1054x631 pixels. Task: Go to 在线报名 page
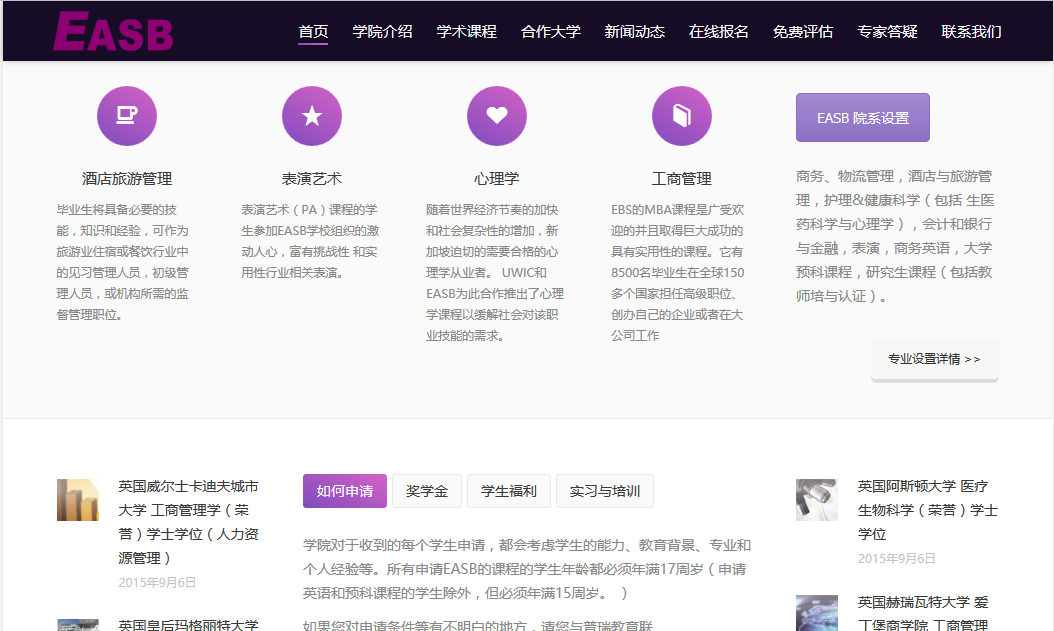click(718, 31)
